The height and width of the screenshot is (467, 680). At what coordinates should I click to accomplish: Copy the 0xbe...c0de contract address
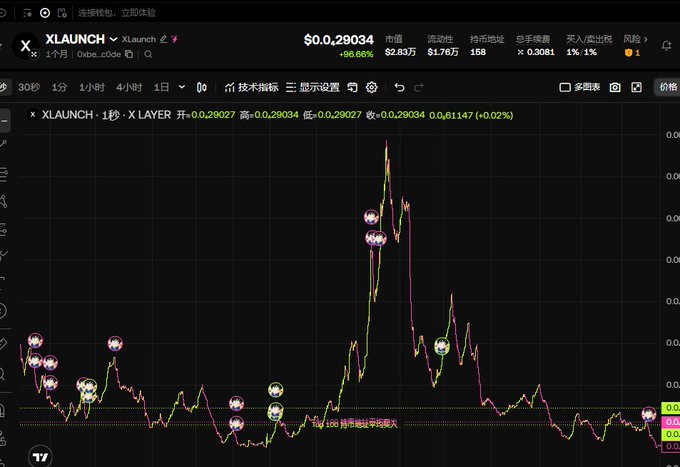point(129,54)
